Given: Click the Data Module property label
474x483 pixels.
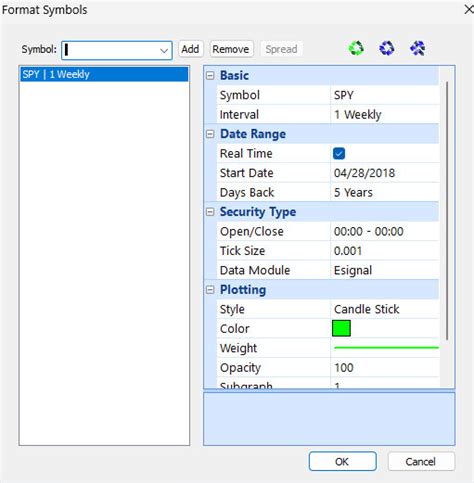Looking at the screenshot, I should tap(255, 270).
